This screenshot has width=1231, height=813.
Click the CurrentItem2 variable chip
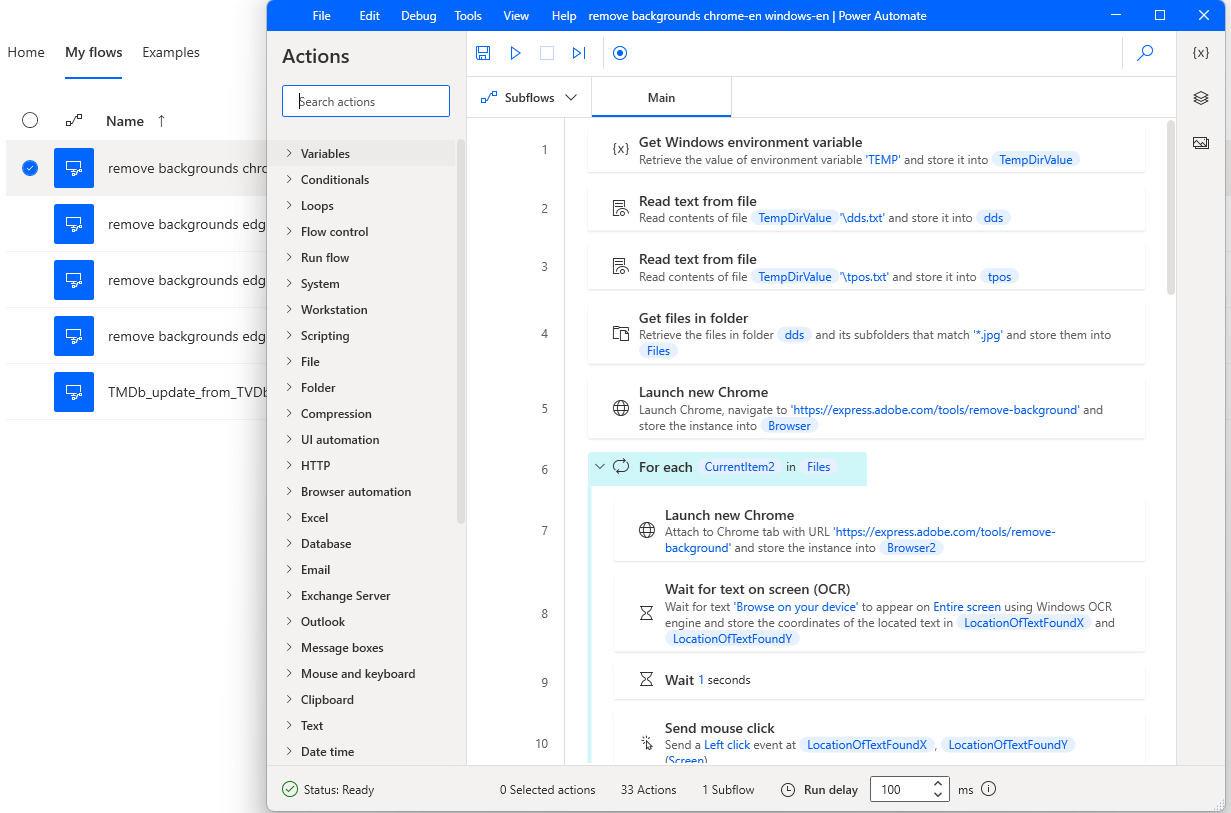tap(739, 466)
